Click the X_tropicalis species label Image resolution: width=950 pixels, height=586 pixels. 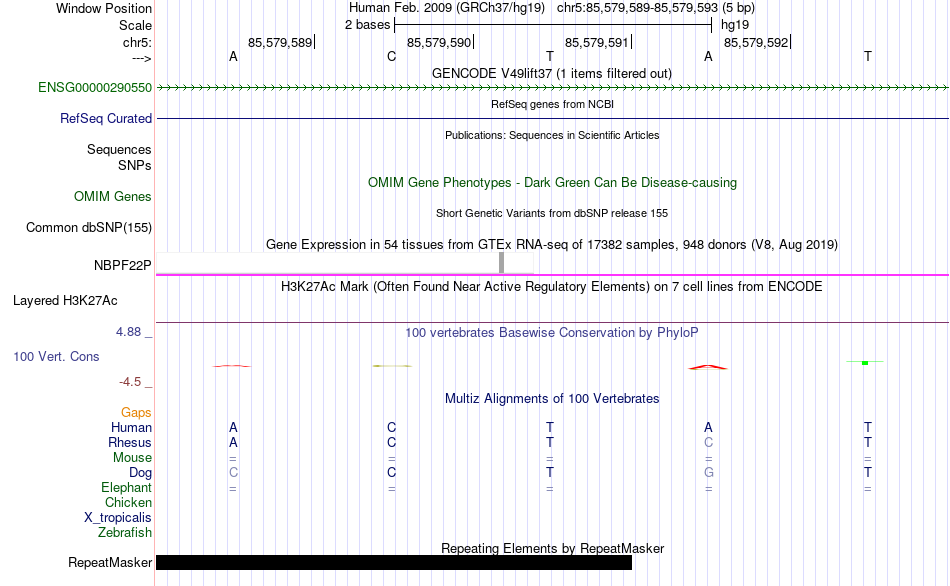point(118,518)
